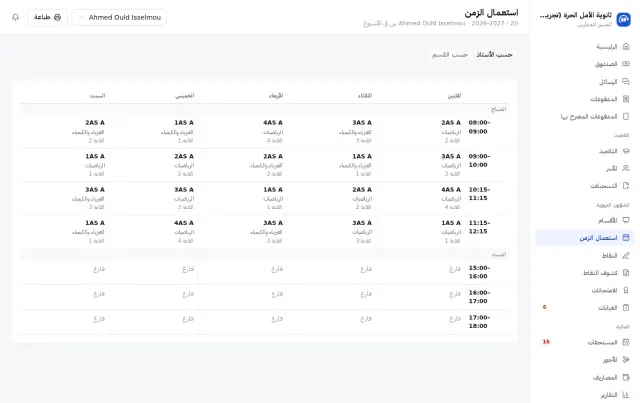
Task: Select الثلاثاء 08:00 lesson 3AS A
Action: pyautogui.click(x=355, y=131)
